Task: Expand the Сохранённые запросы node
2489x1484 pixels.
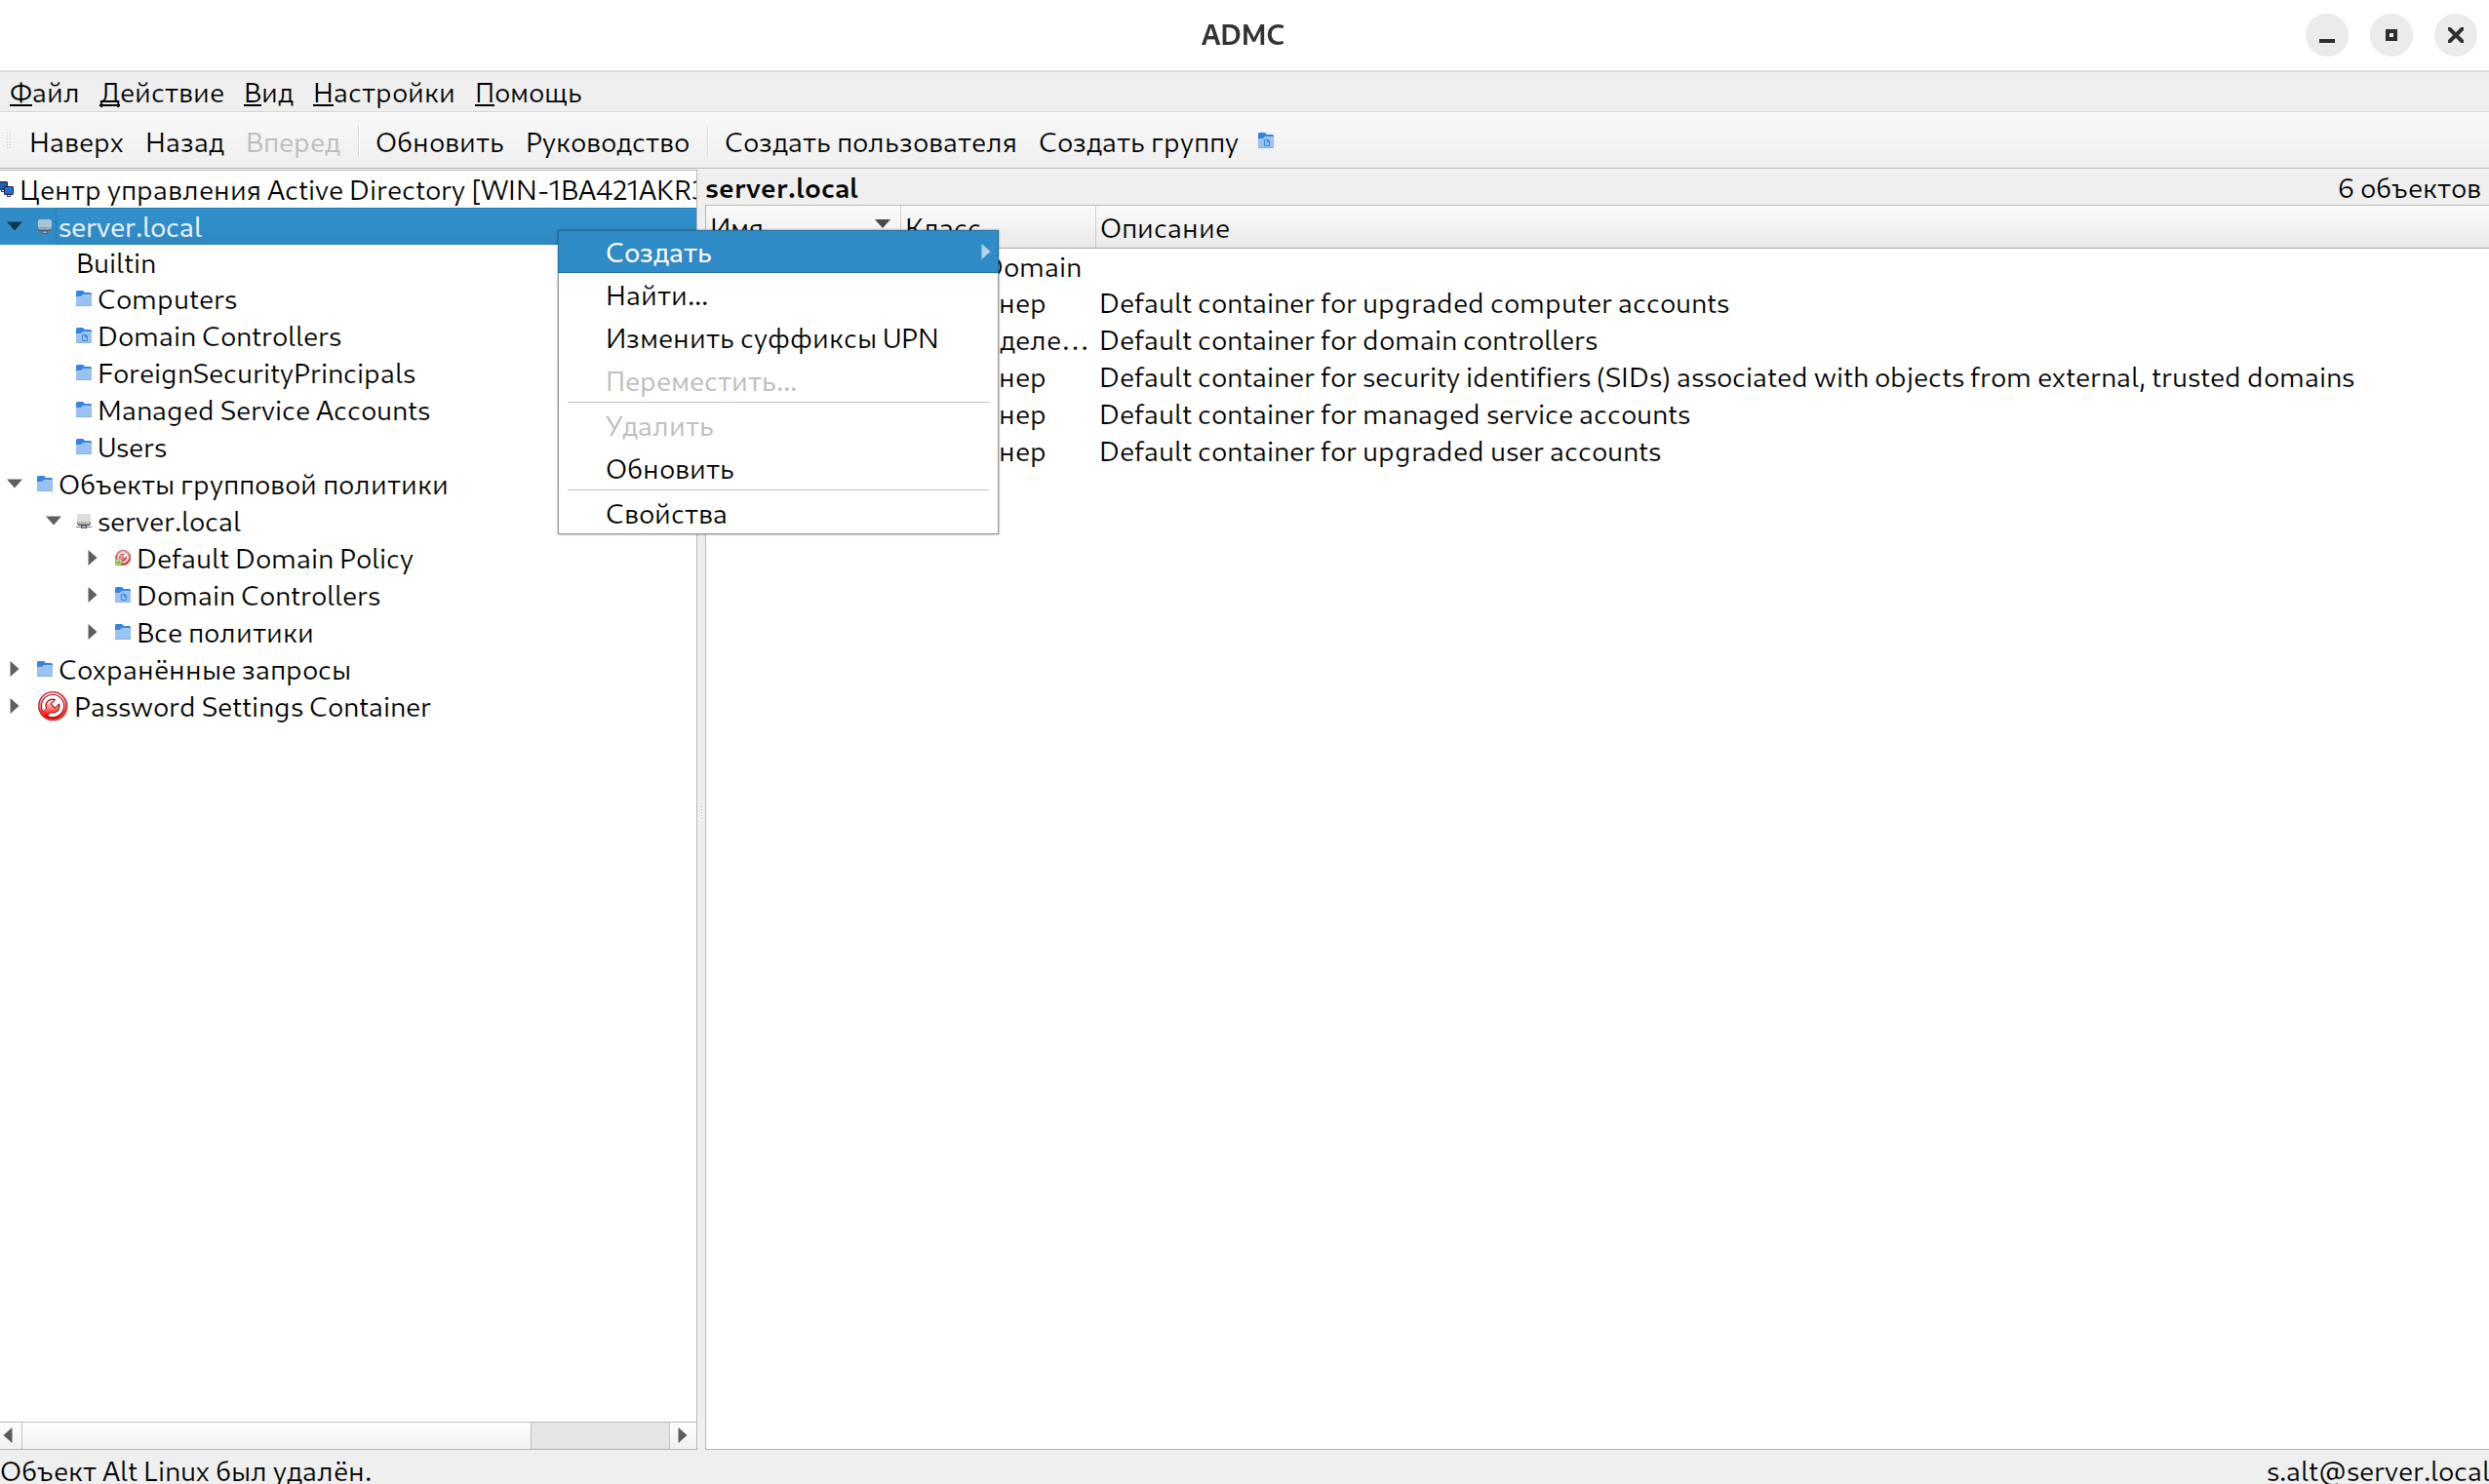Action: click(14, 669)
